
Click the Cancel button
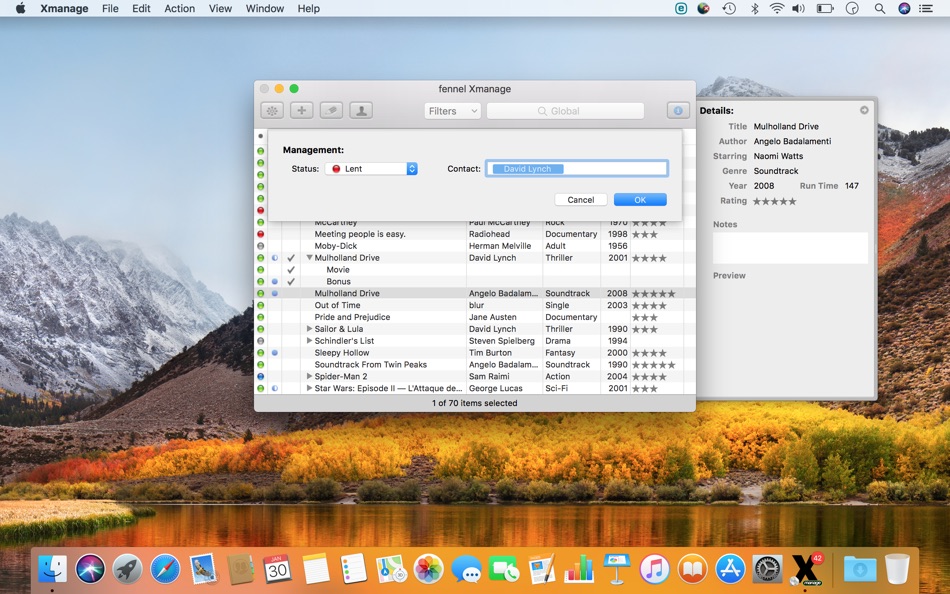point(581,200)
